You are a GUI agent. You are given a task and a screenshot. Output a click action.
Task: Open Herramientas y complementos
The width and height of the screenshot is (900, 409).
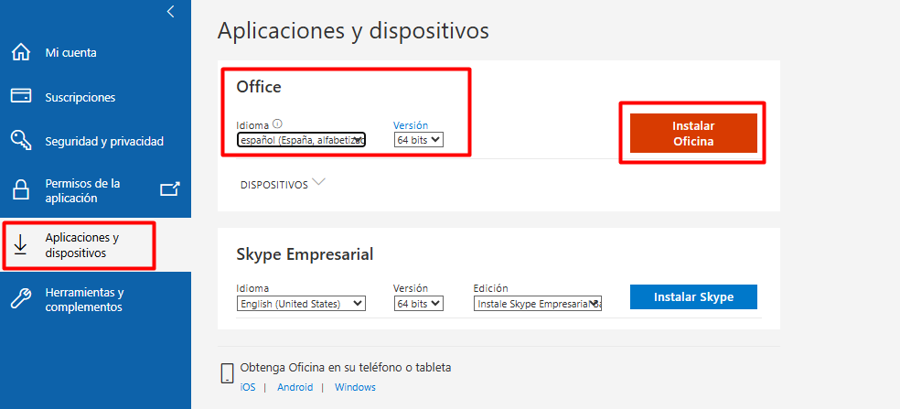[84, 300]
